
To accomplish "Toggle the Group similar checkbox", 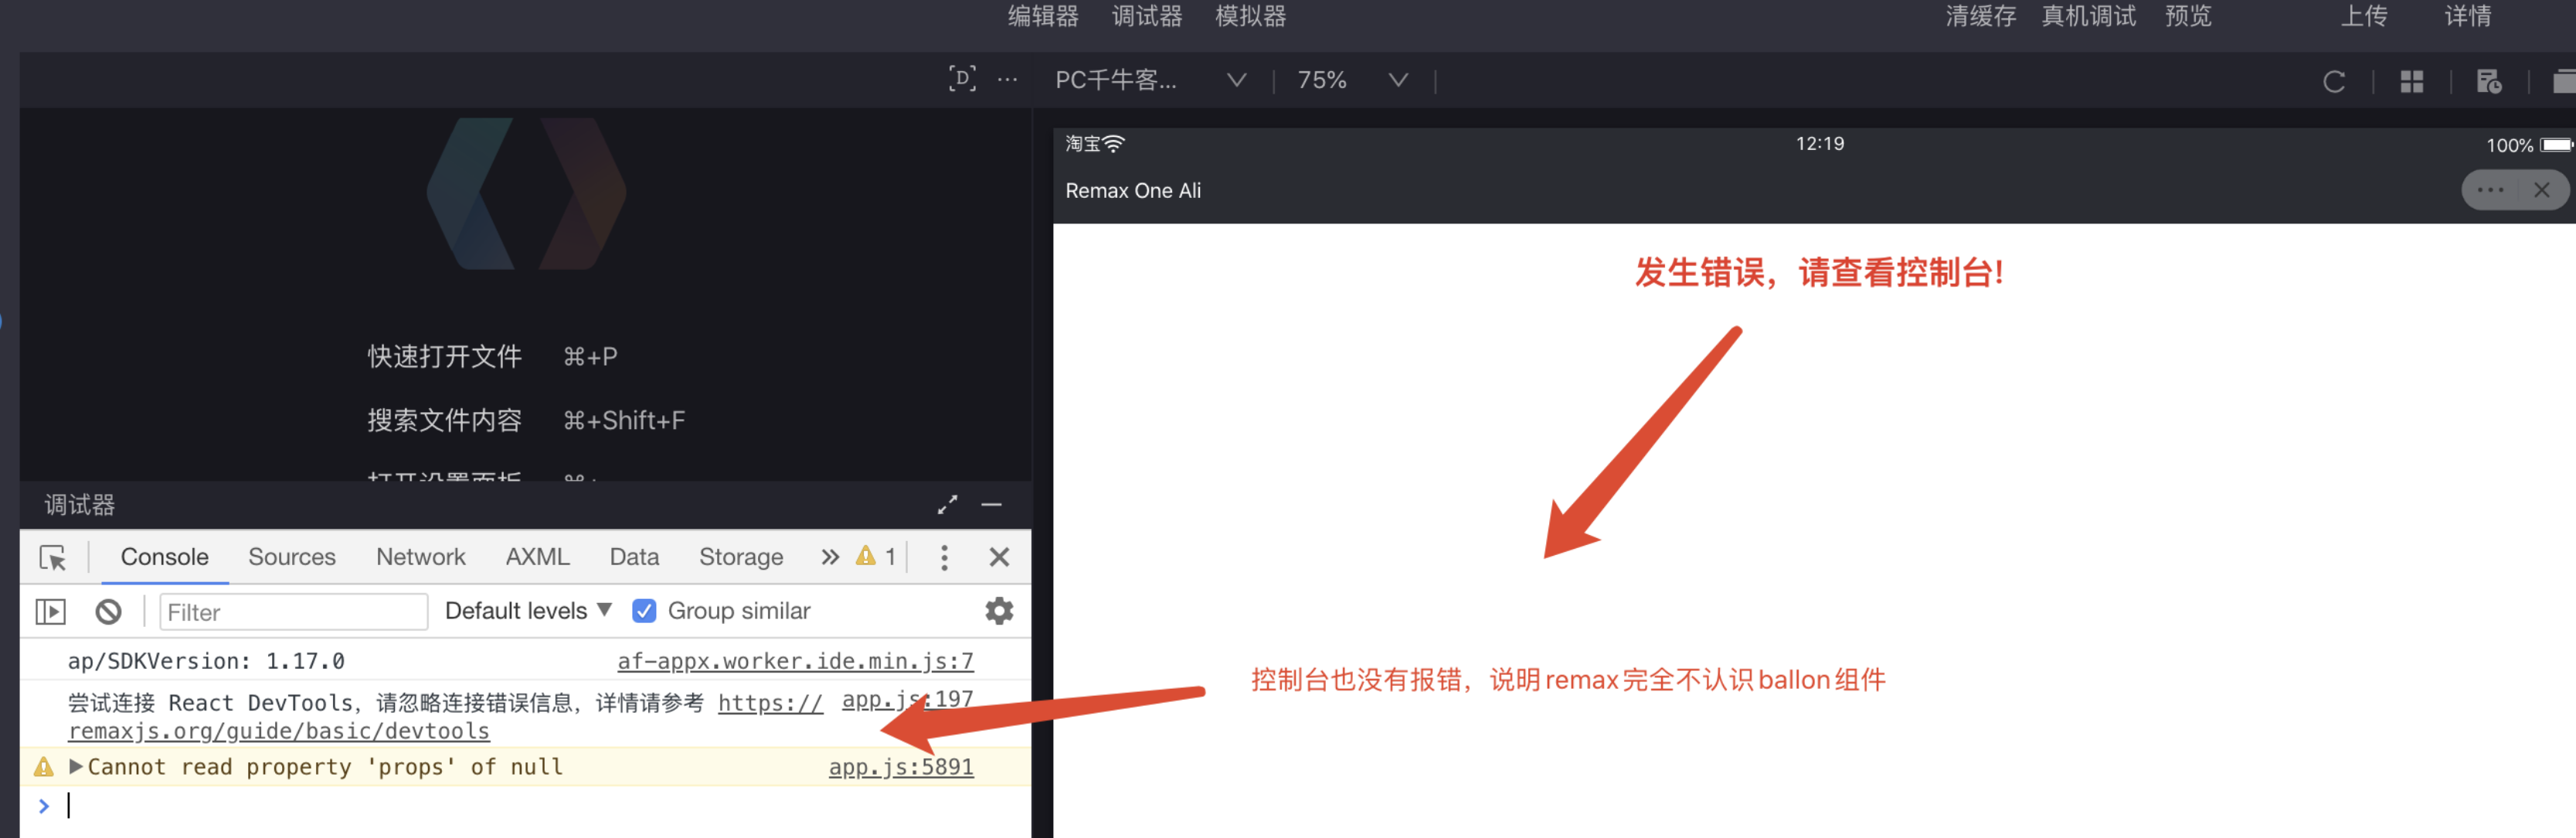I will [x=644, y=611].
